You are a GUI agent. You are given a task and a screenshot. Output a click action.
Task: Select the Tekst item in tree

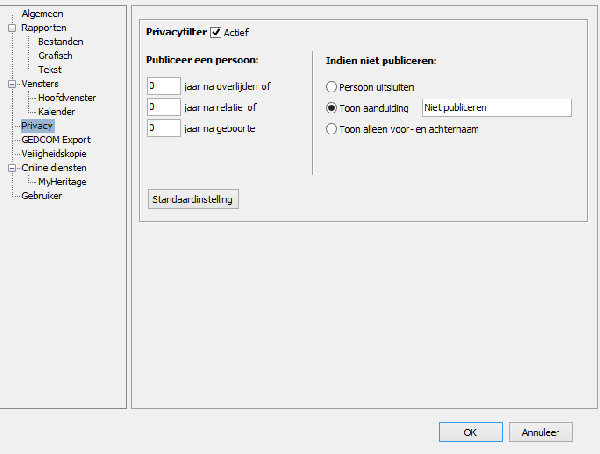point(50,70)
